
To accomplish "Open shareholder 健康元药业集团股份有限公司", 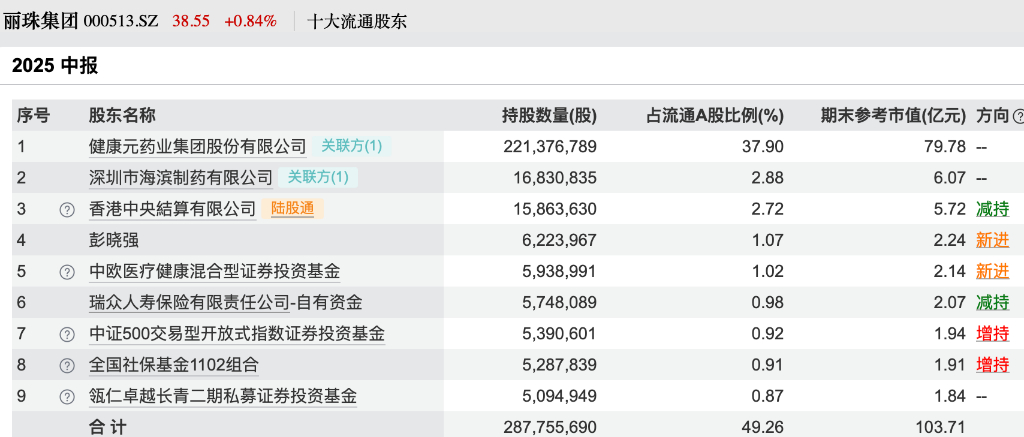I will [x=197, y=147].
